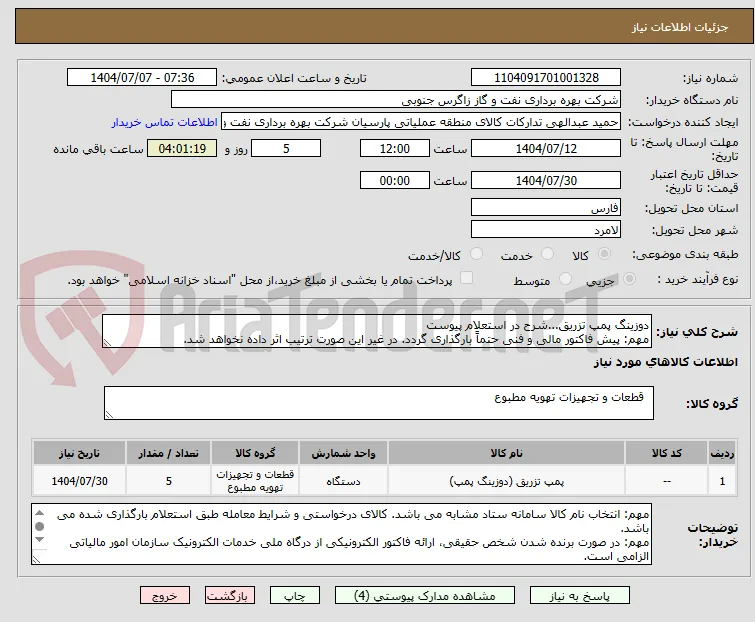Click the table cell with date 1404/07/30
755x622 pixels.
[79, 480]
